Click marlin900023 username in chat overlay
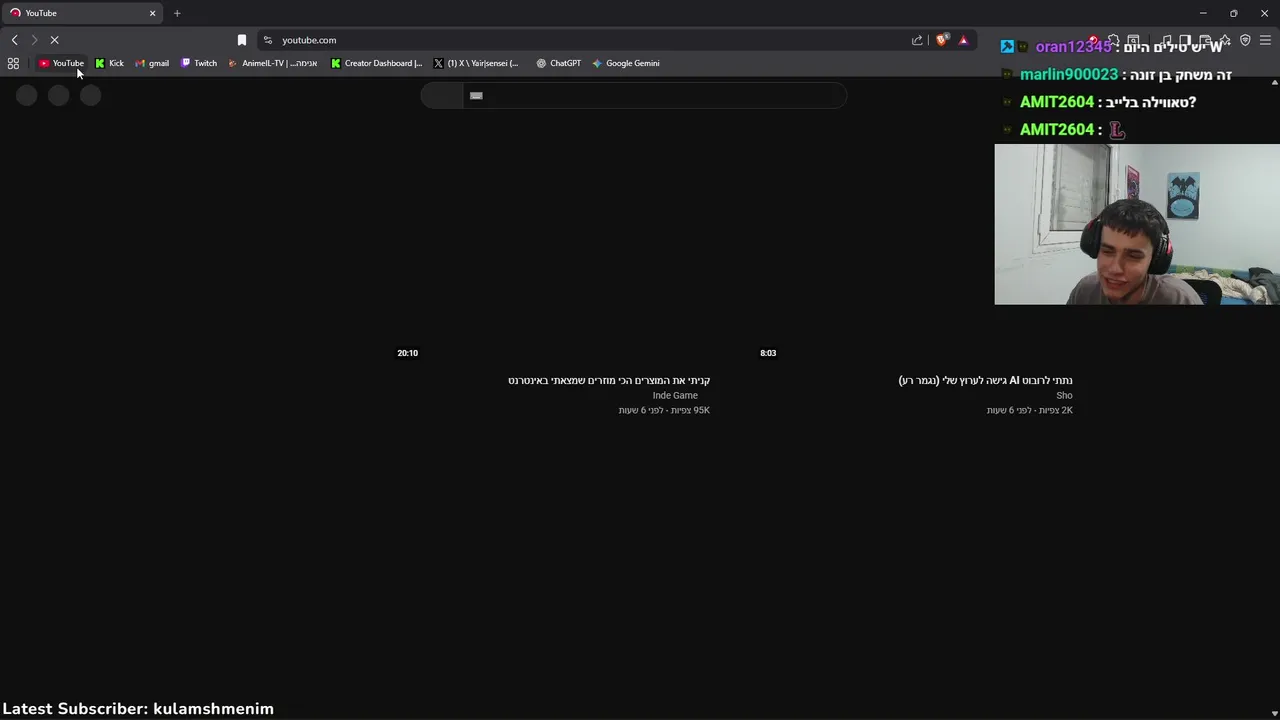The height and width of the screenshot is (720, 1280). click(1069, 75)
